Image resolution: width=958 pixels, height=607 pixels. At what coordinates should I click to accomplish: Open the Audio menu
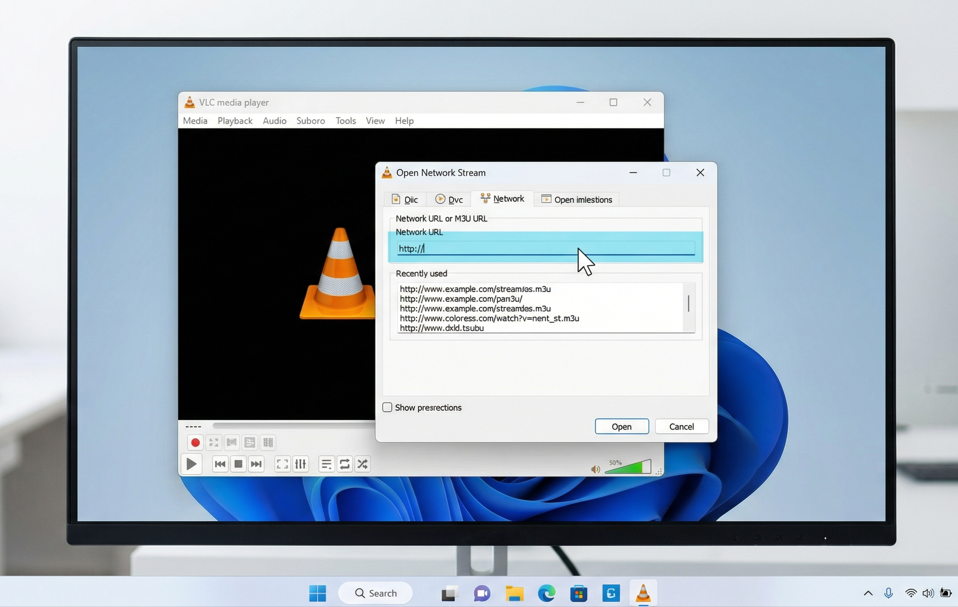point(274,121)
